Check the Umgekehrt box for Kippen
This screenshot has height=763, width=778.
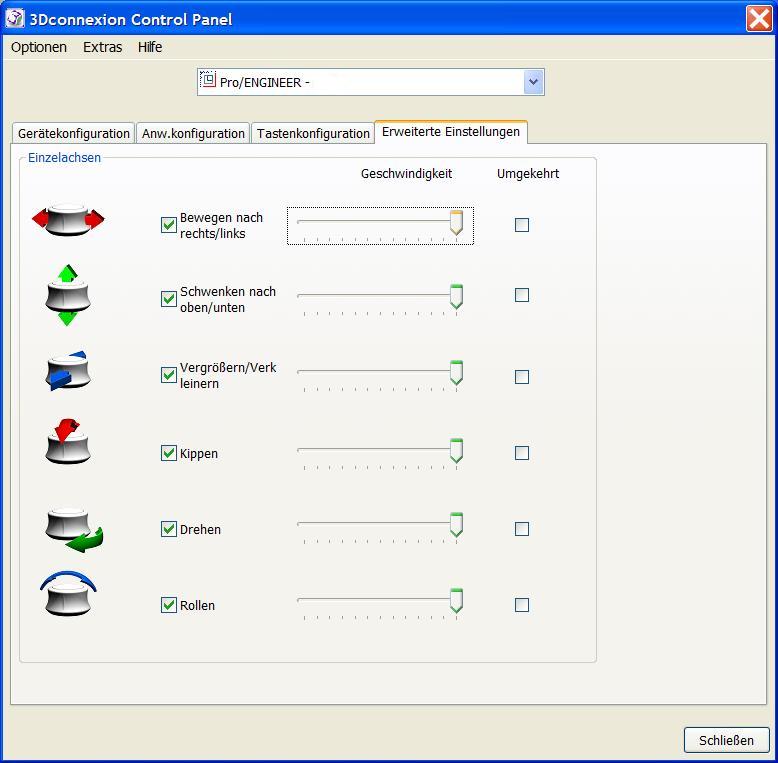coord(522,453)
